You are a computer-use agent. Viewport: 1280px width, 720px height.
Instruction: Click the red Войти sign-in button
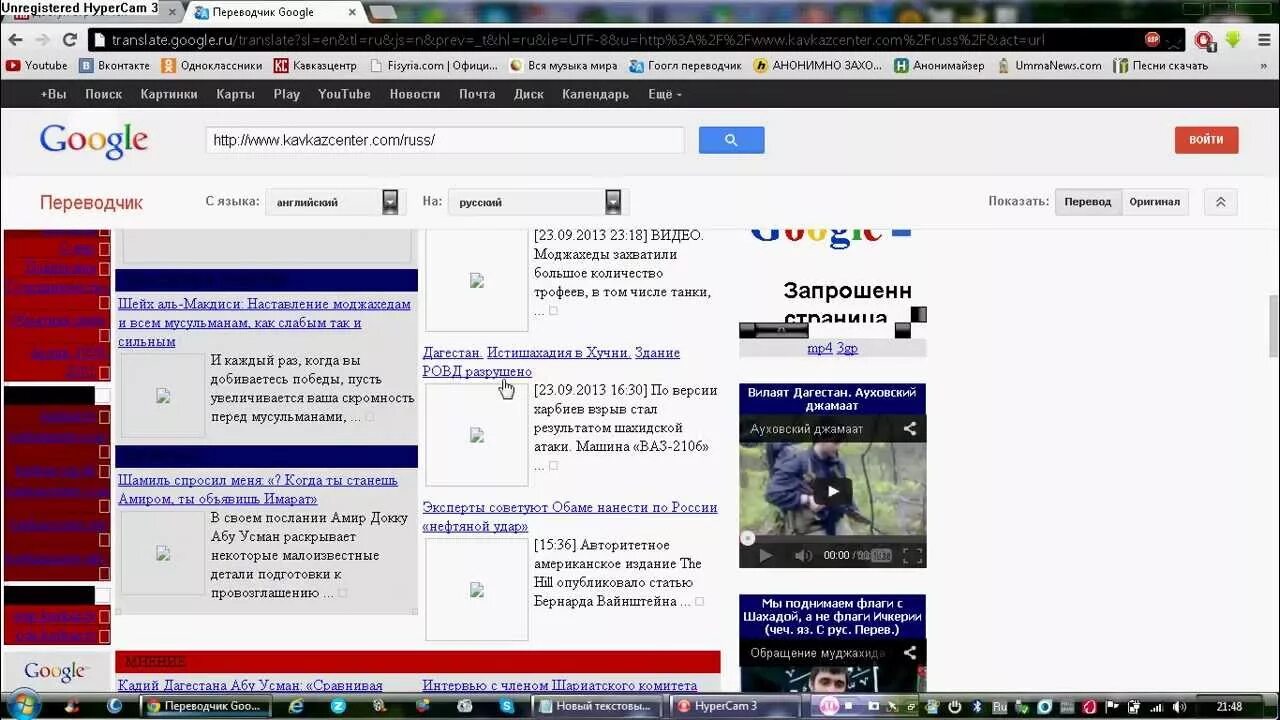click(1206, 140)
